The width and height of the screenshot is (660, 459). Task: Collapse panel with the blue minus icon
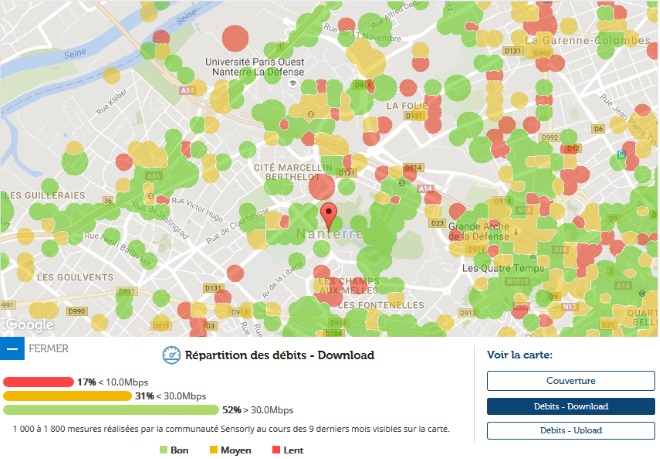[12, 349]
